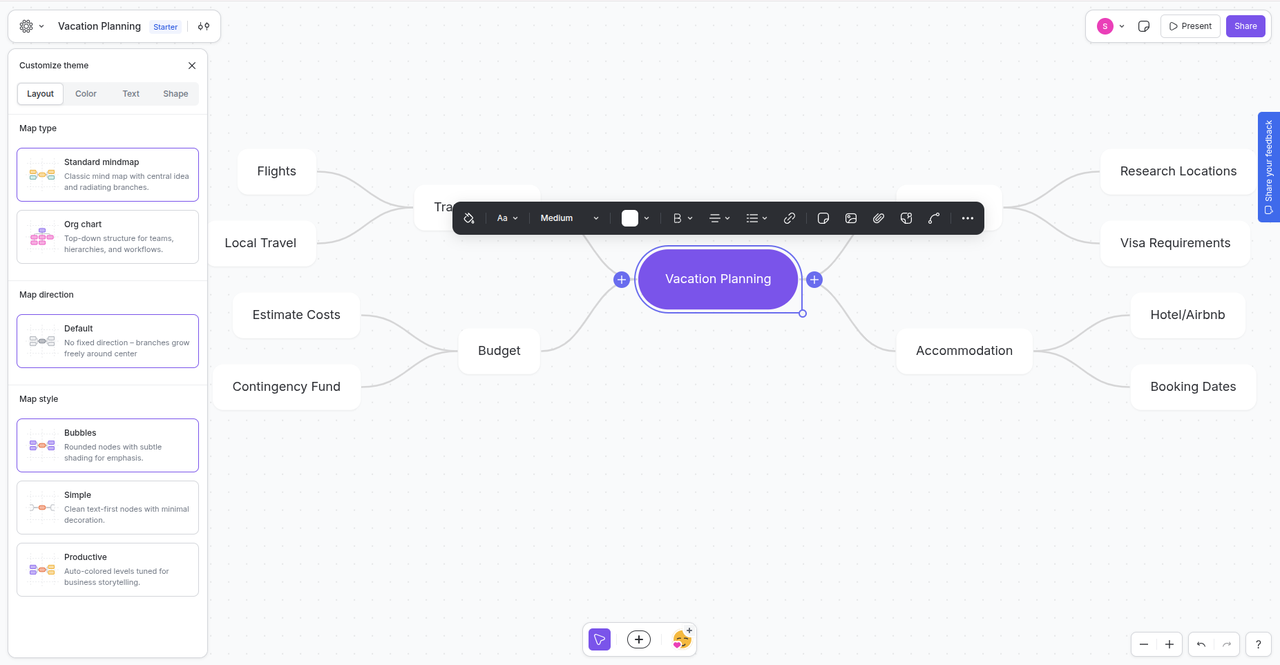
Task: Open help with the question mark button
Action: 1259,644
